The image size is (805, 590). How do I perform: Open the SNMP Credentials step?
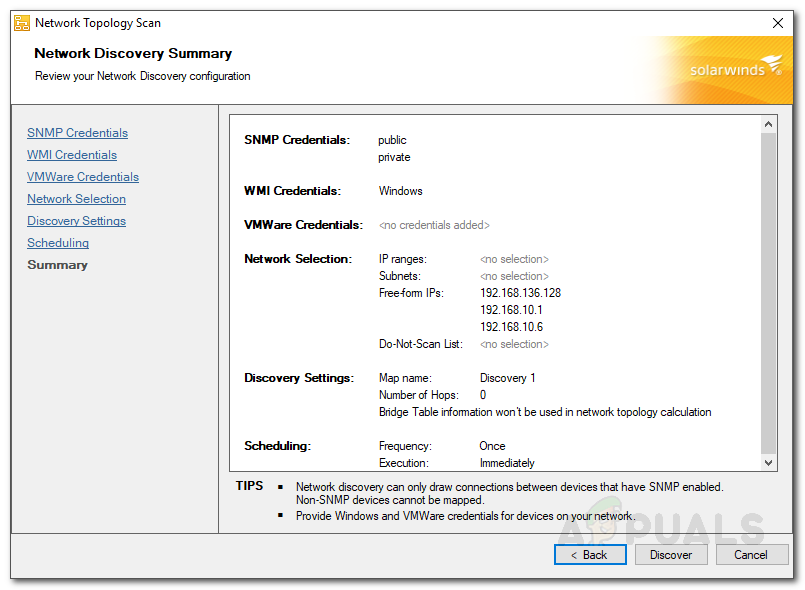click(x=78, y=132)
